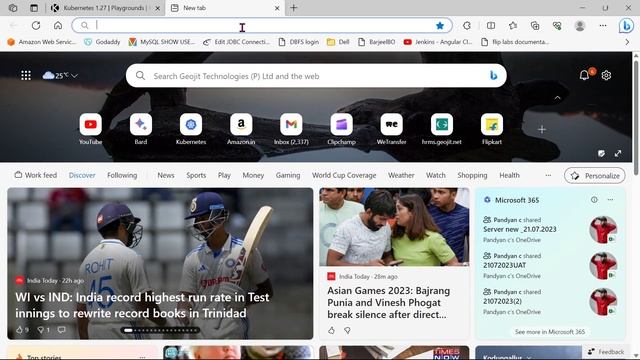Open the Server new _21.07.2023 shared file
This screenshot has height=360, width=640.
coord(520,229)
